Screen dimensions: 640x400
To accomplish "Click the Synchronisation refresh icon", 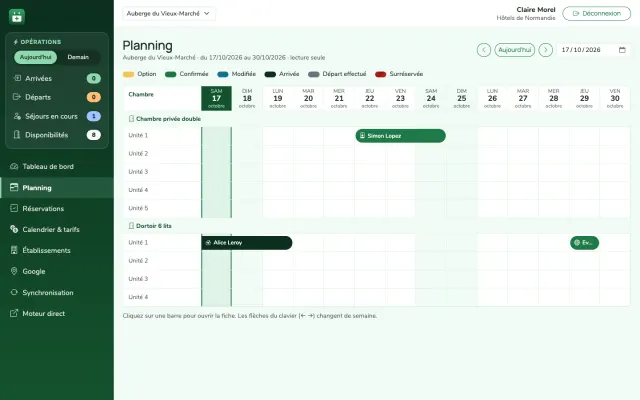I will [x=14, y=292].
